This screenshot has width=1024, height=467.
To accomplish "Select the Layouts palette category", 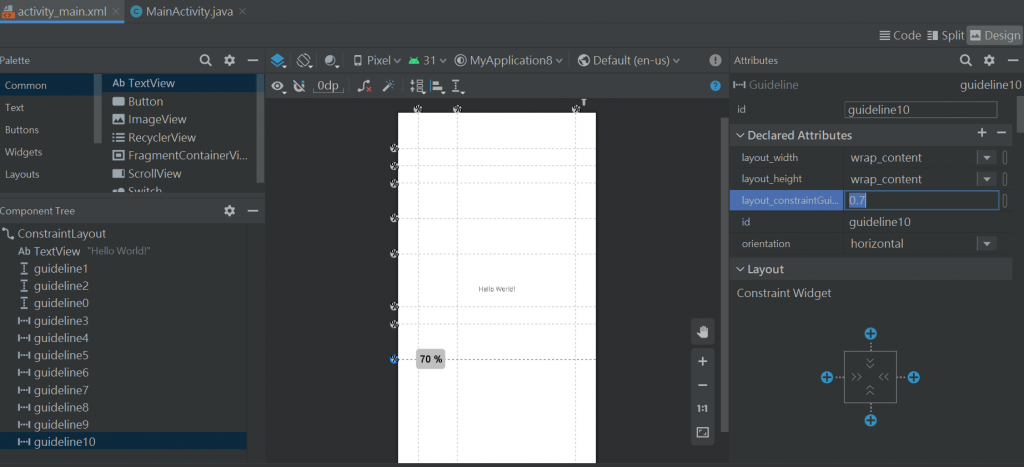I will (22, 174).
